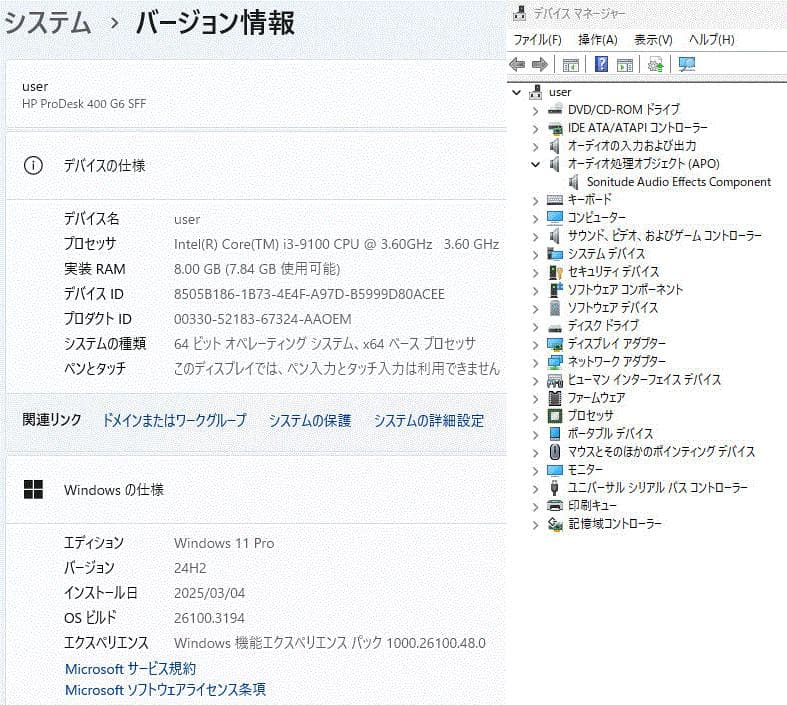Click the IDE ATA/ATAPI コントローラー icon
787x705 pixels.
tap(555, 127)
